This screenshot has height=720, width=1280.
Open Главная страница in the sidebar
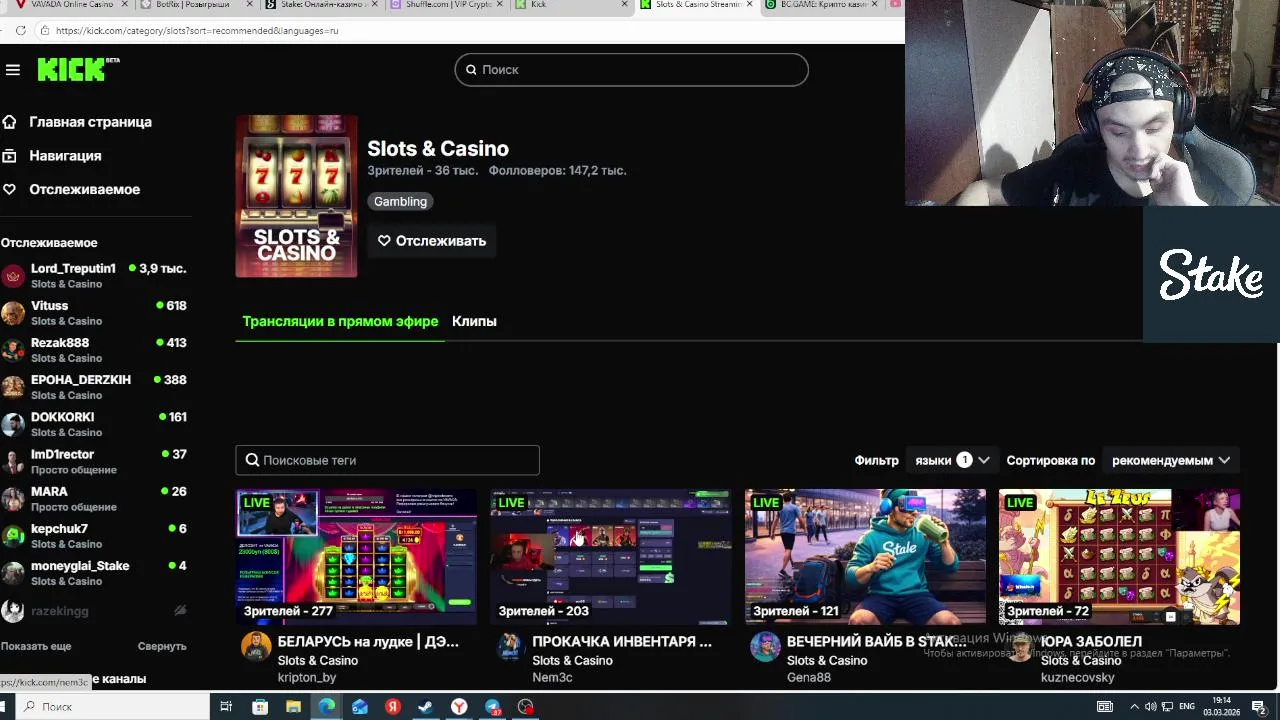pos(90,122)
